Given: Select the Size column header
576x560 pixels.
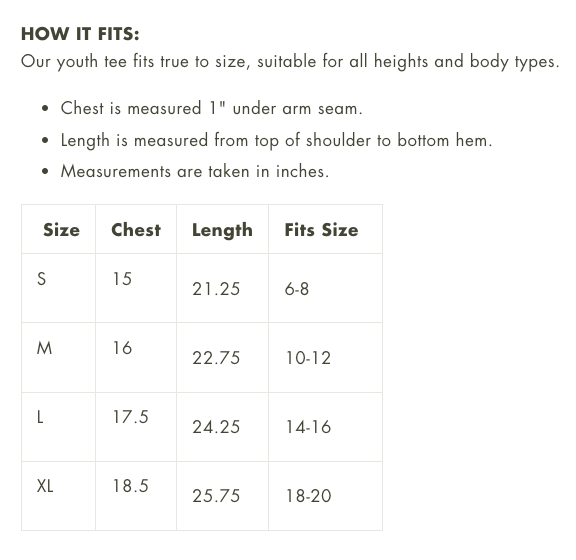Looking at the screenshot, I should click(x=61, y=230).
